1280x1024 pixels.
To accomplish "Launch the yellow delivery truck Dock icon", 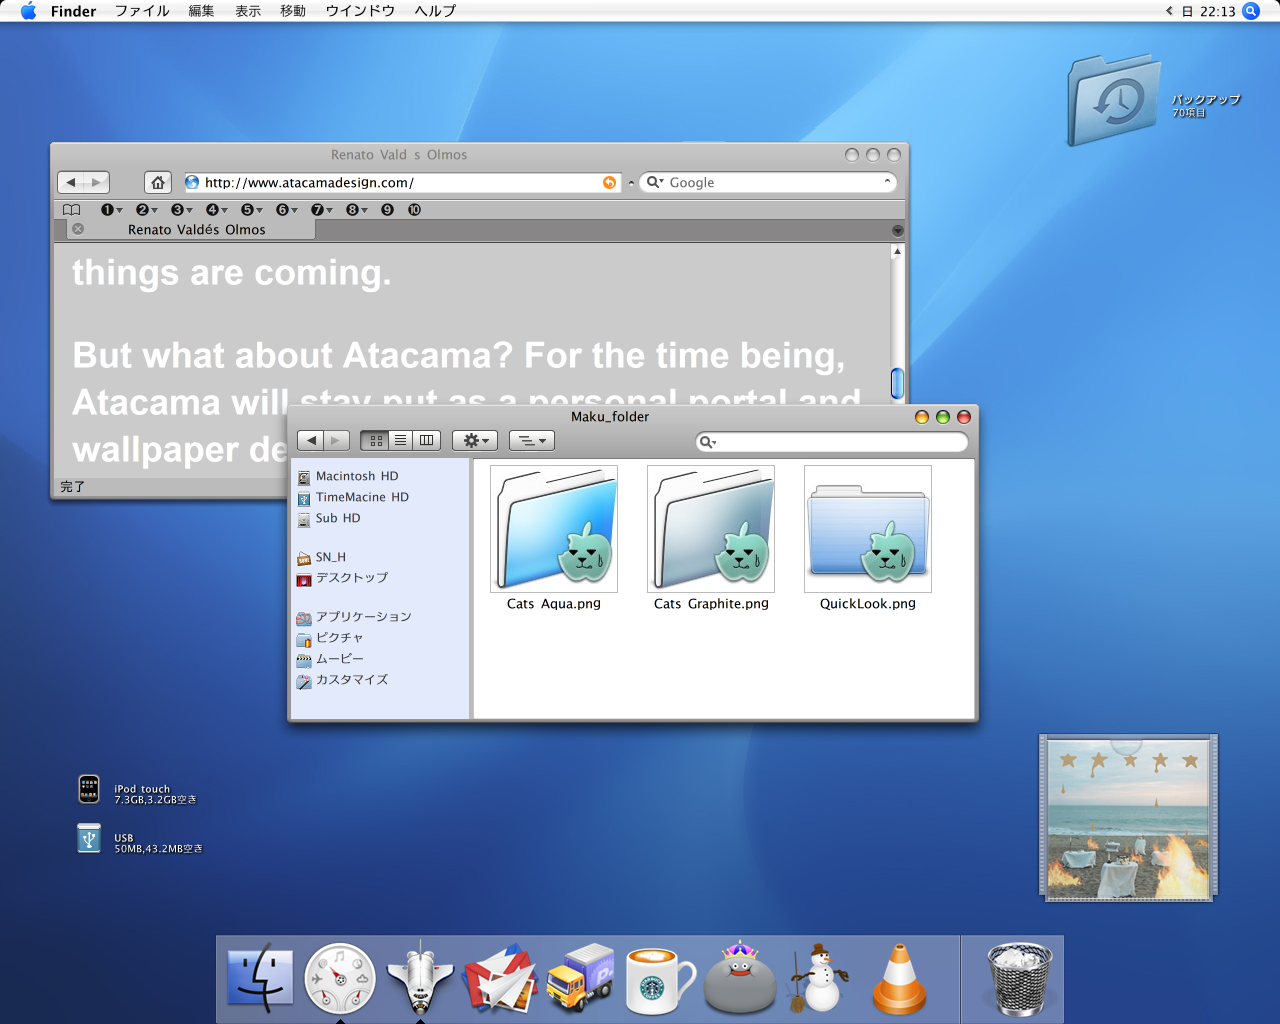I will (580, 978).
